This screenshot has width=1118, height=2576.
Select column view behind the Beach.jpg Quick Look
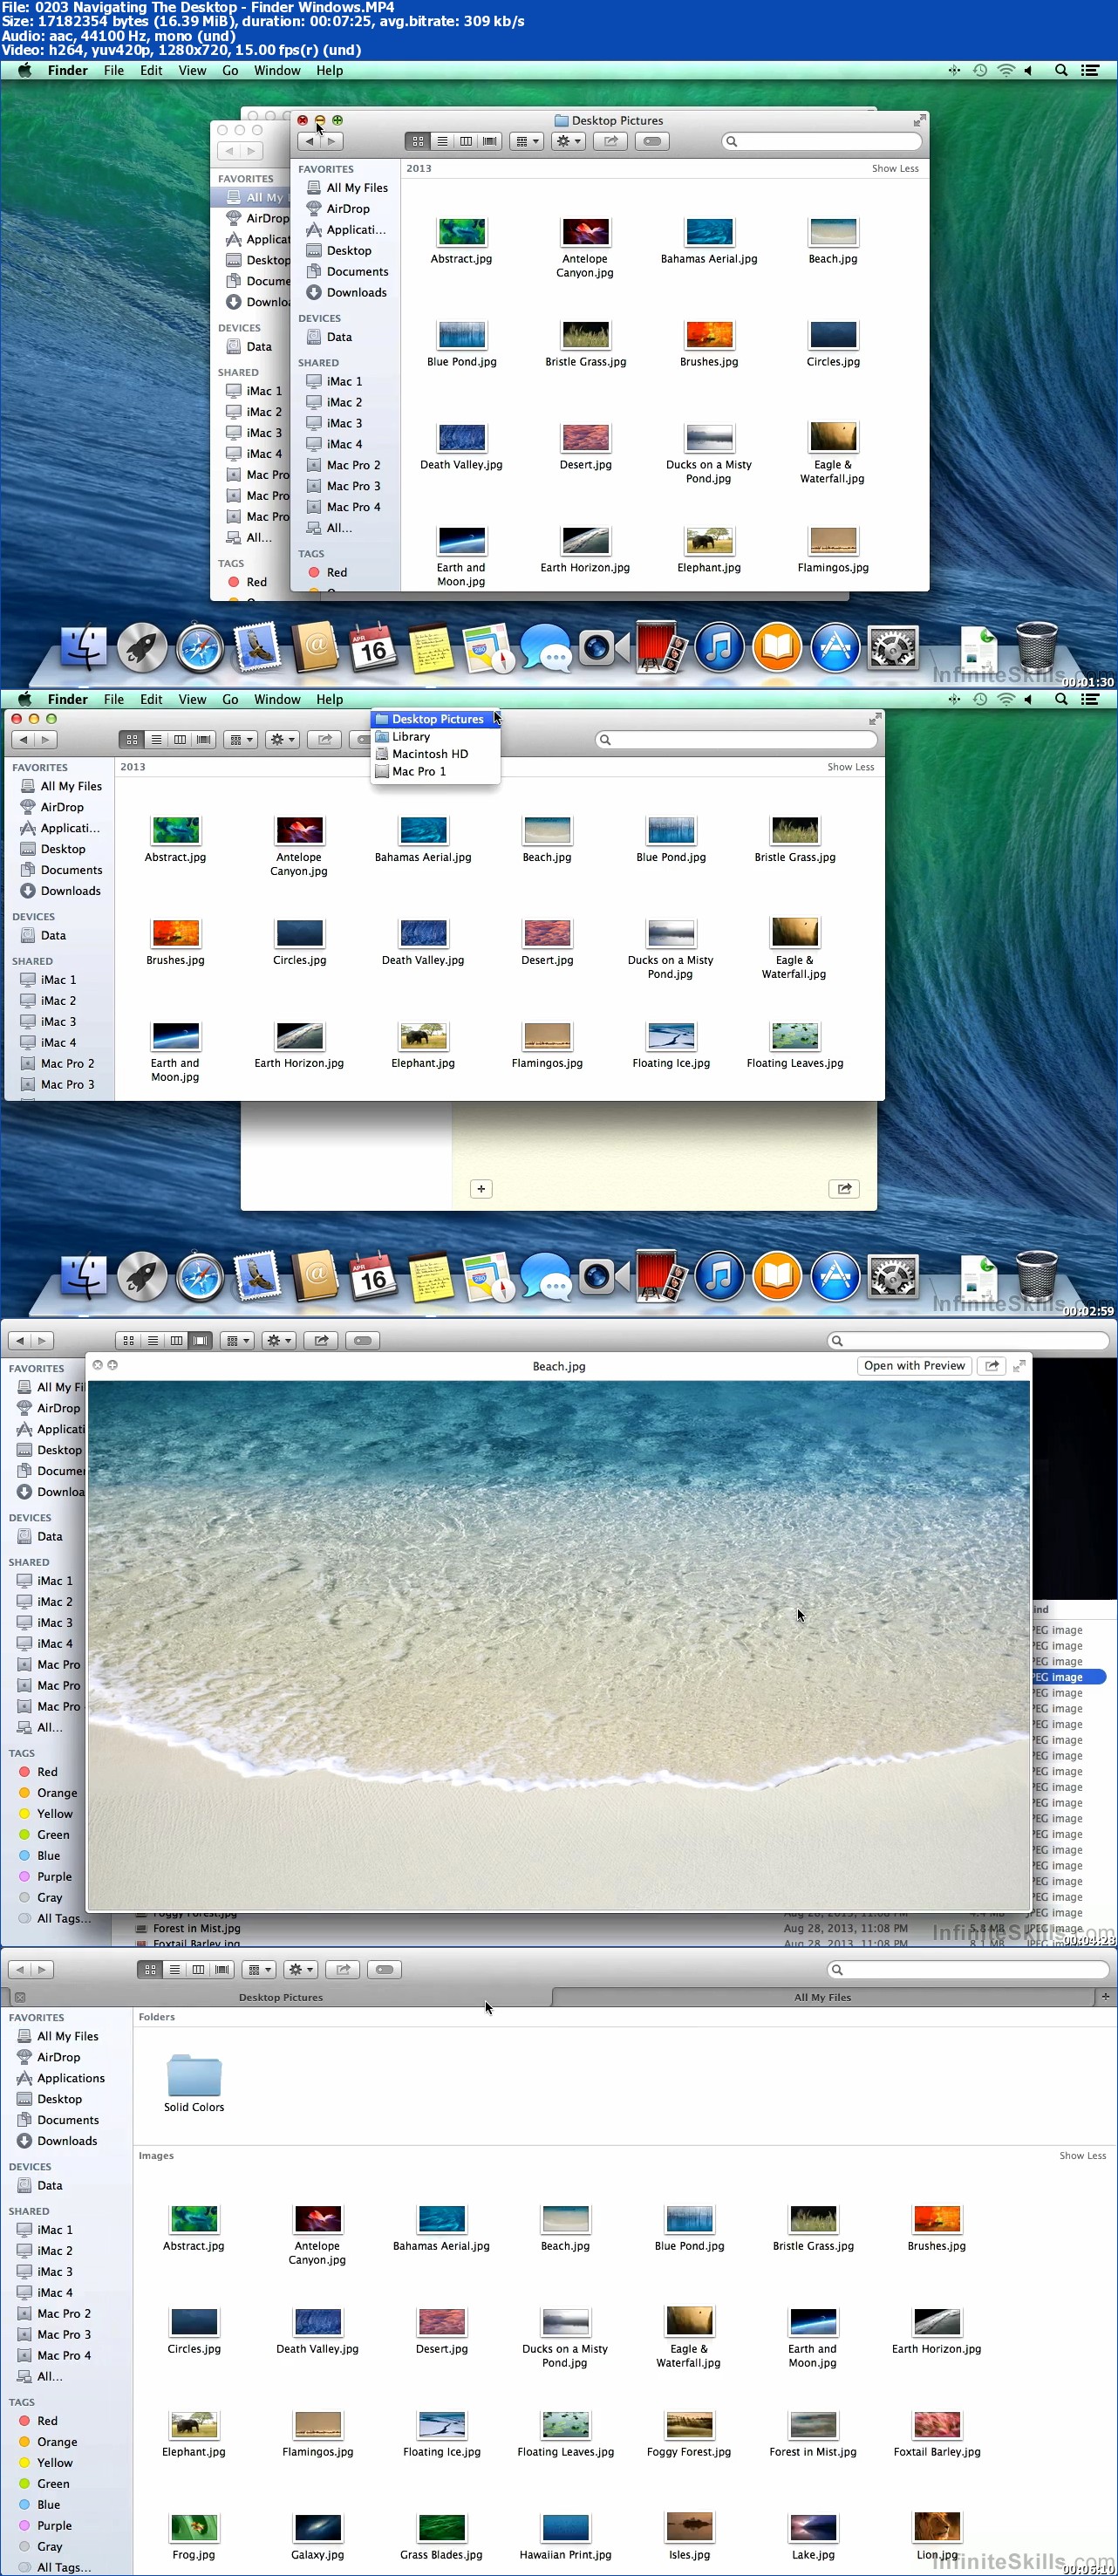(176, 1340)
